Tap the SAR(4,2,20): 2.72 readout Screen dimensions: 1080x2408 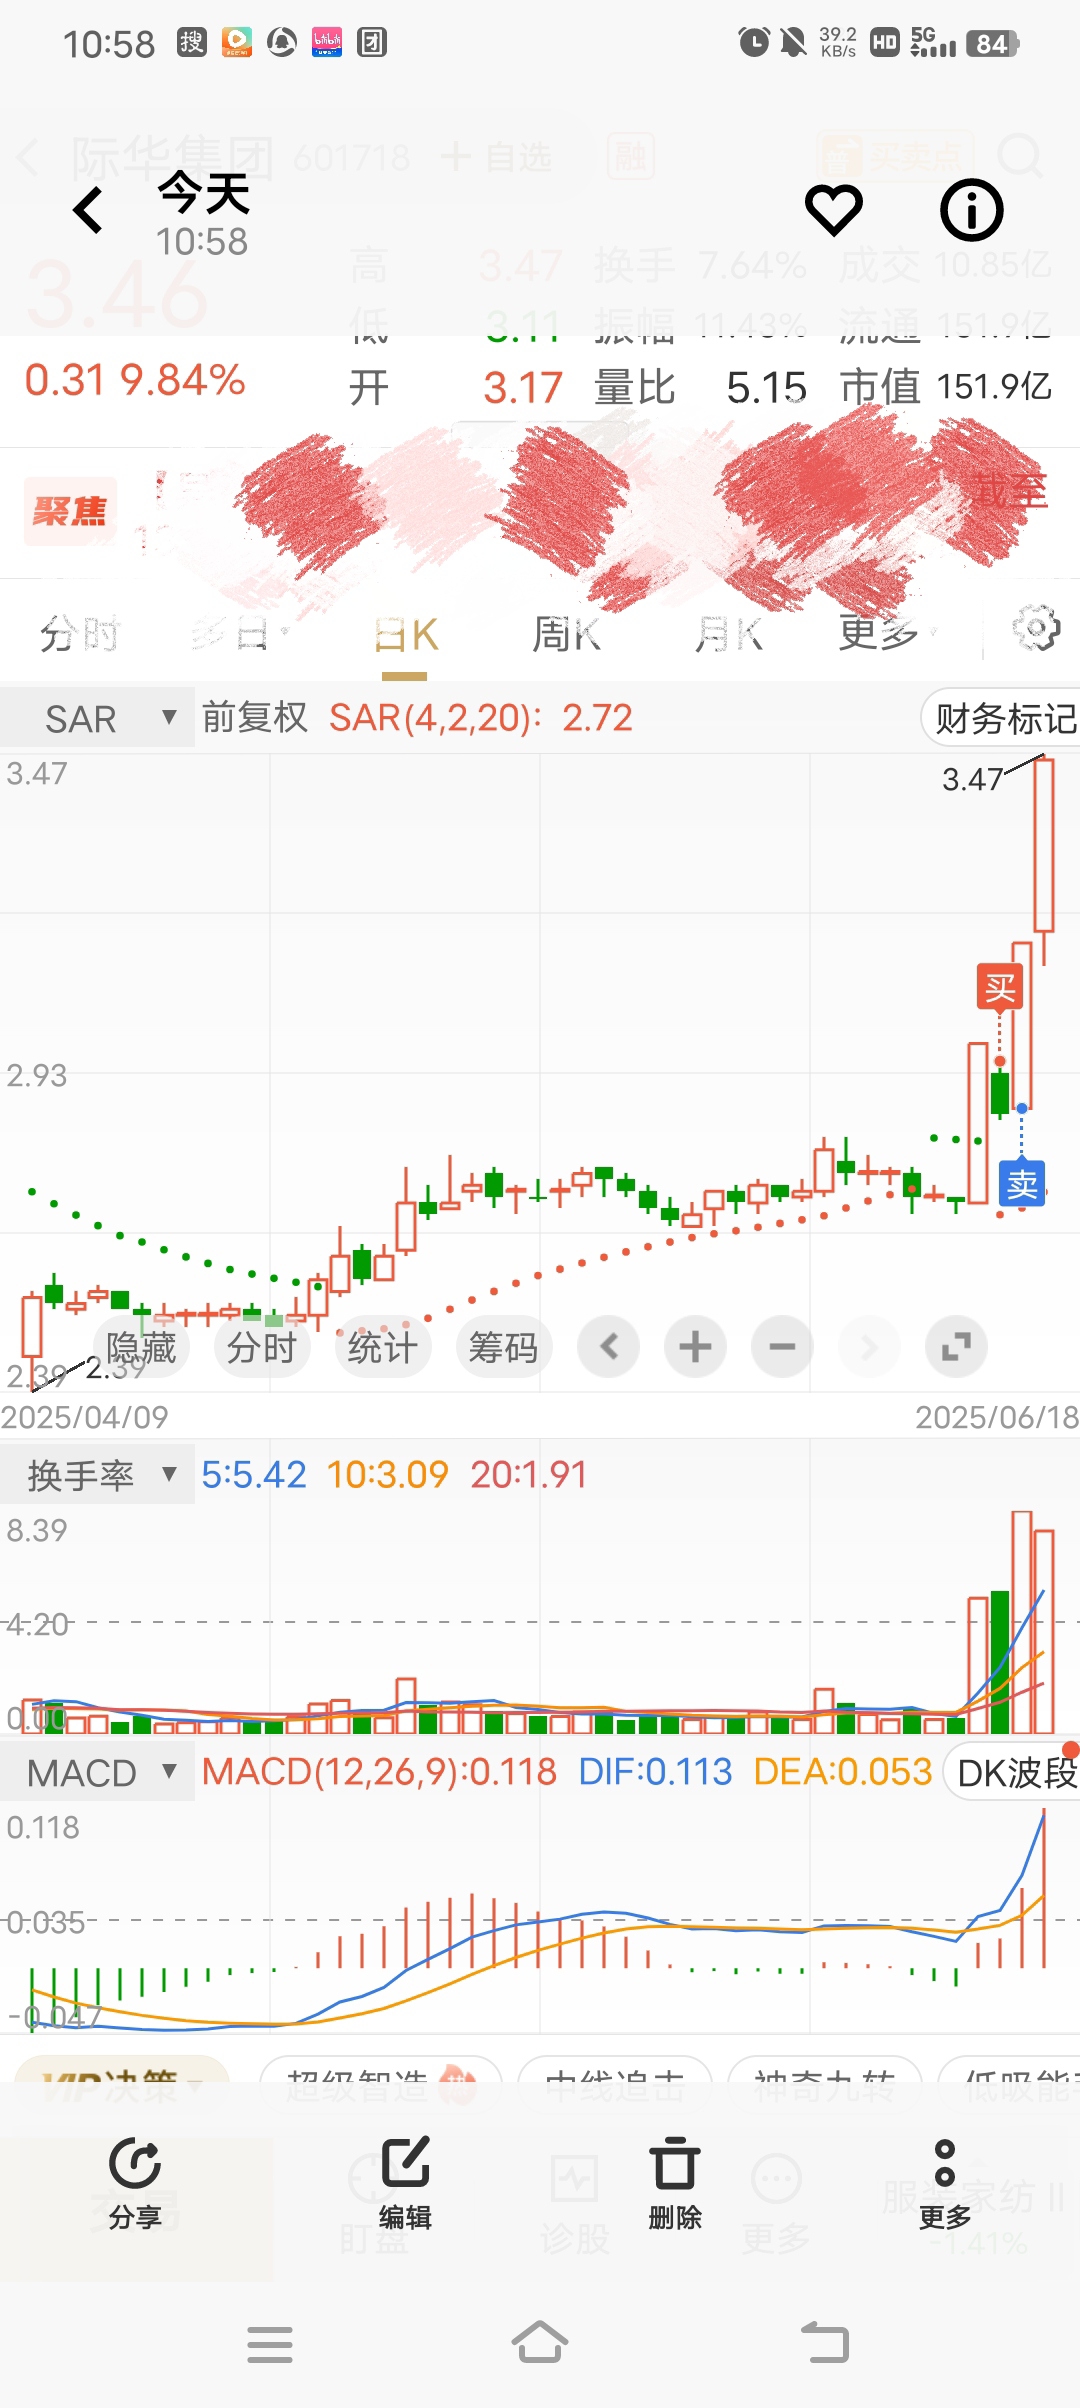tap(481, 717)
